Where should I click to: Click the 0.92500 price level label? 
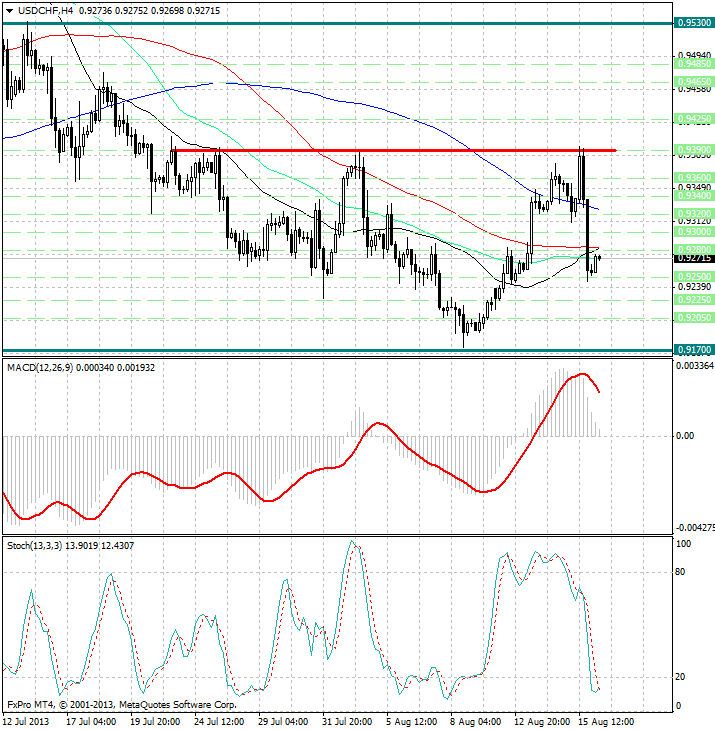[693, 276]
